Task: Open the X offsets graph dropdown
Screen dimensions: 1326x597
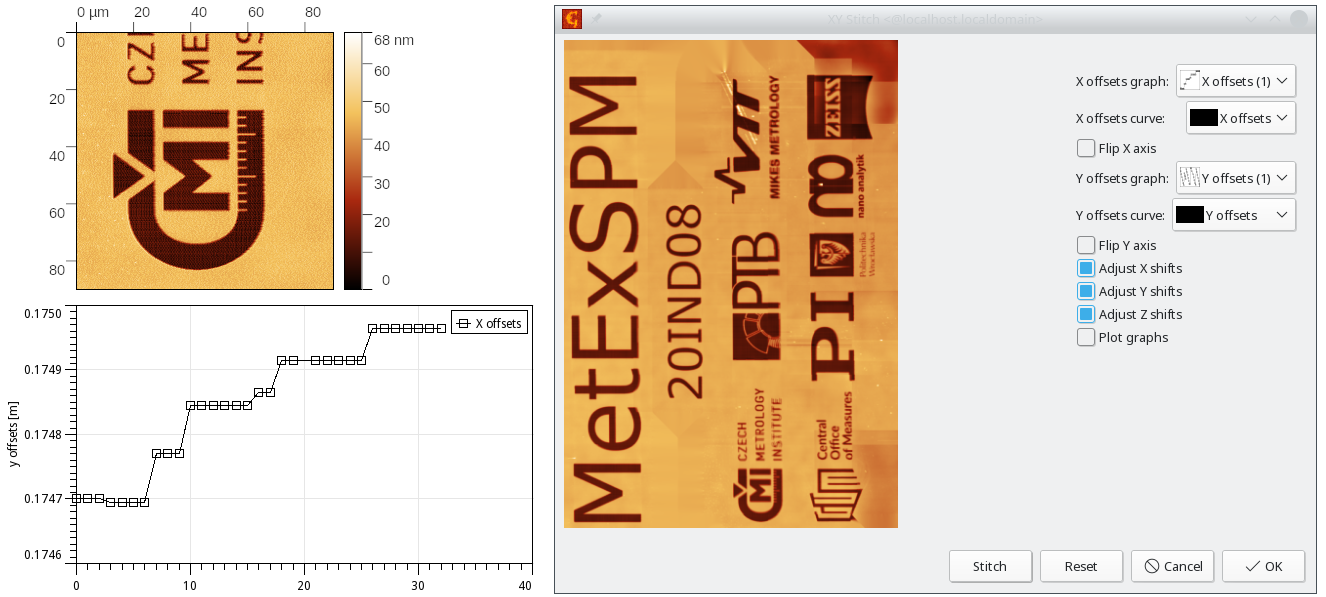Action: 1236,81
